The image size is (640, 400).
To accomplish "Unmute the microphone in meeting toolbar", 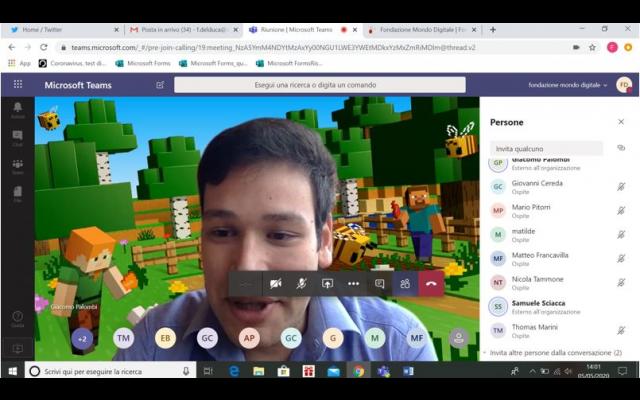I will point(301,283).
